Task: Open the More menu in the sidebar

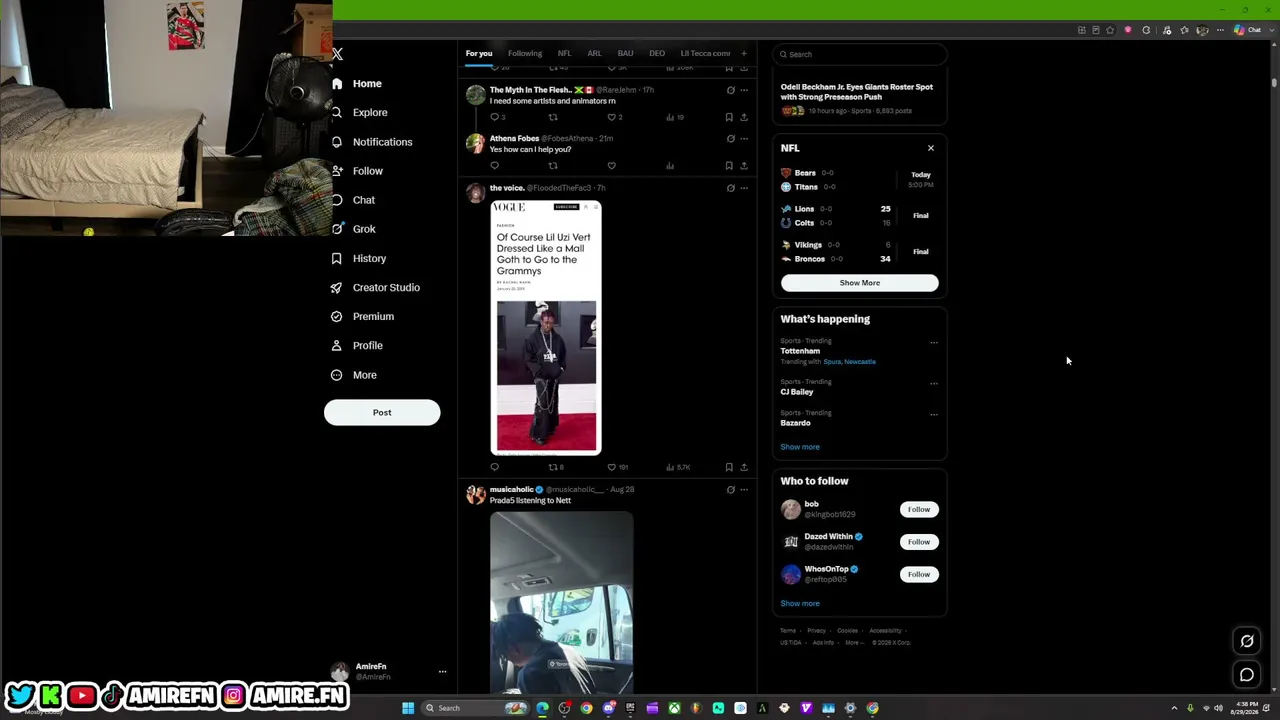Action: click(x=354, y=375)
